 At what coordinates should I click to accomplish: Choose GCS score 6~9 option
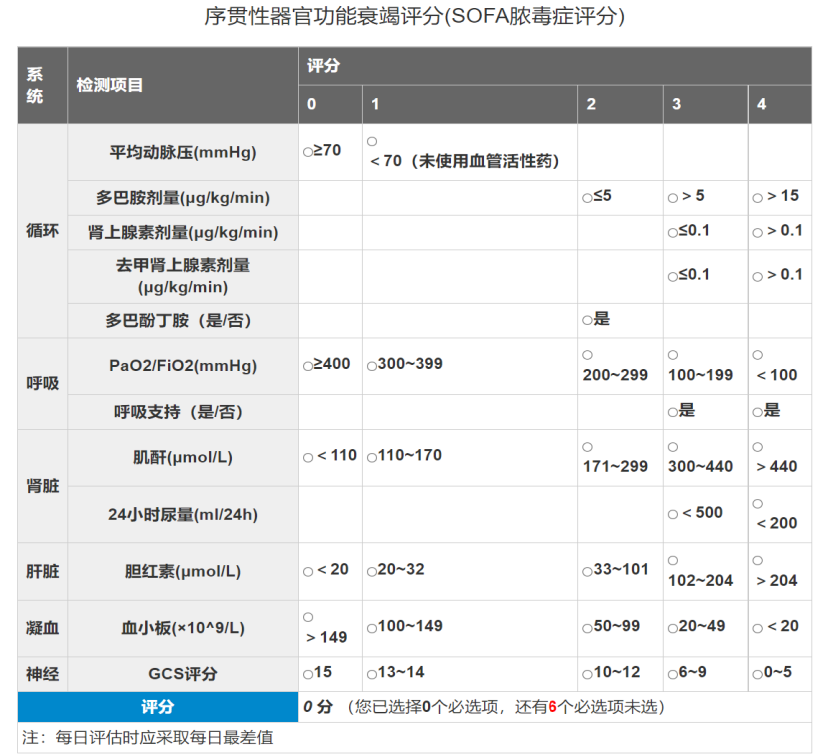673,674
